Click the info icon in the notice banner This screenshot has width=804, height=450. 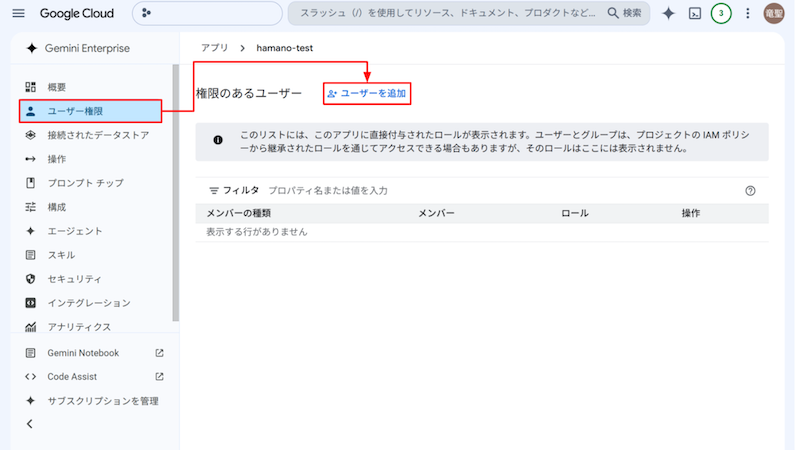(218, 140)
